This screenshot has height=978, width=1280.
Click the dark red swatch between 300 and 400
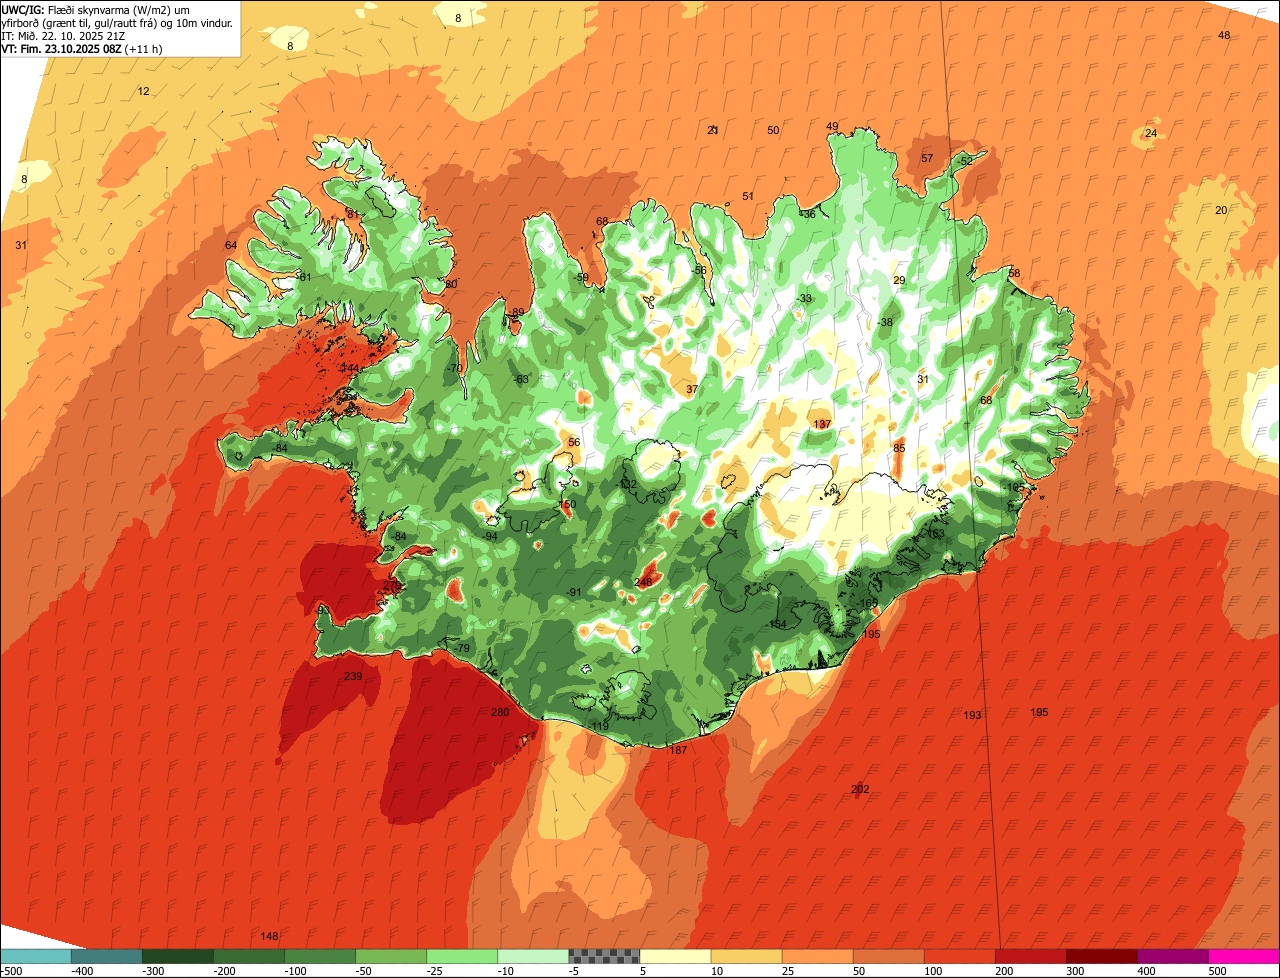1102,956
